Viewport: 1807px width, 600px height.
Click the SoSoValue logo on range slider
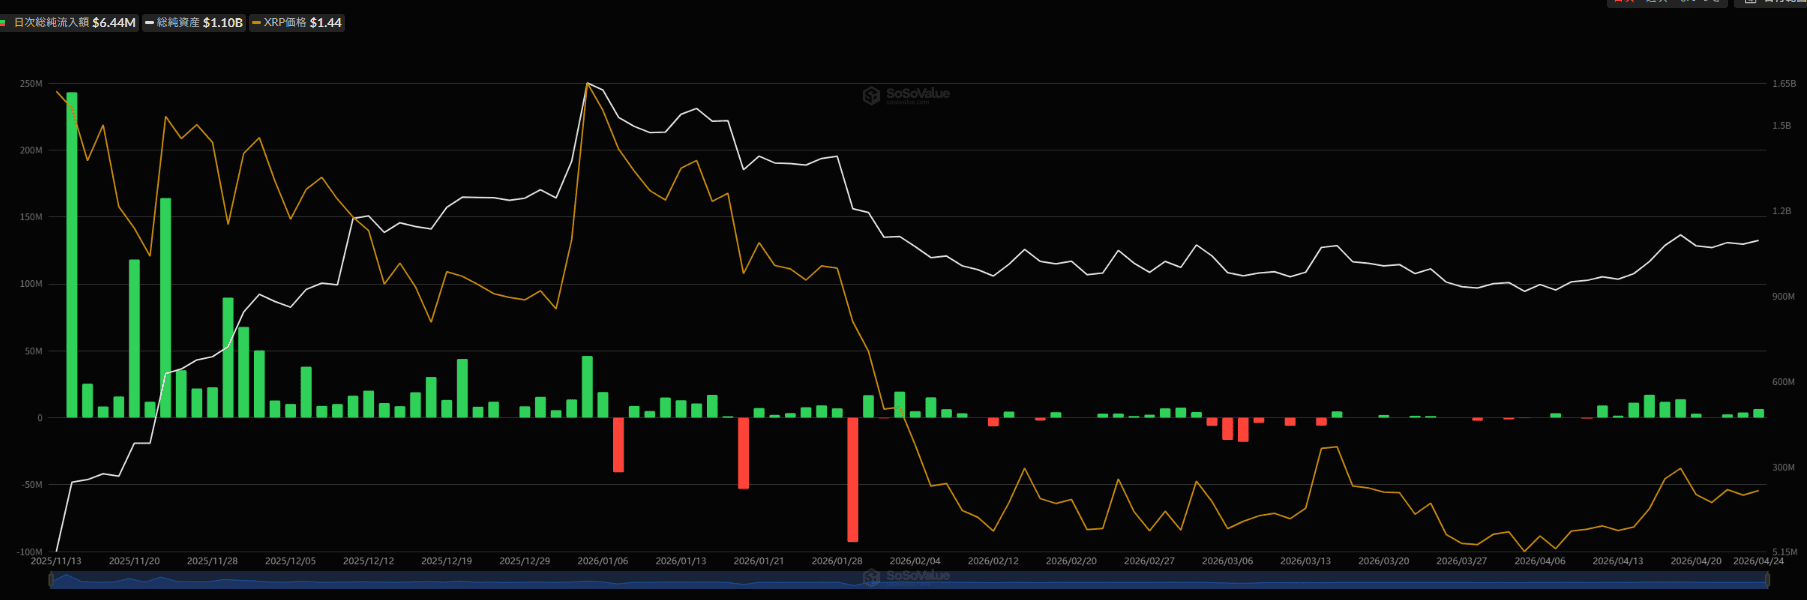click(906, 577)
